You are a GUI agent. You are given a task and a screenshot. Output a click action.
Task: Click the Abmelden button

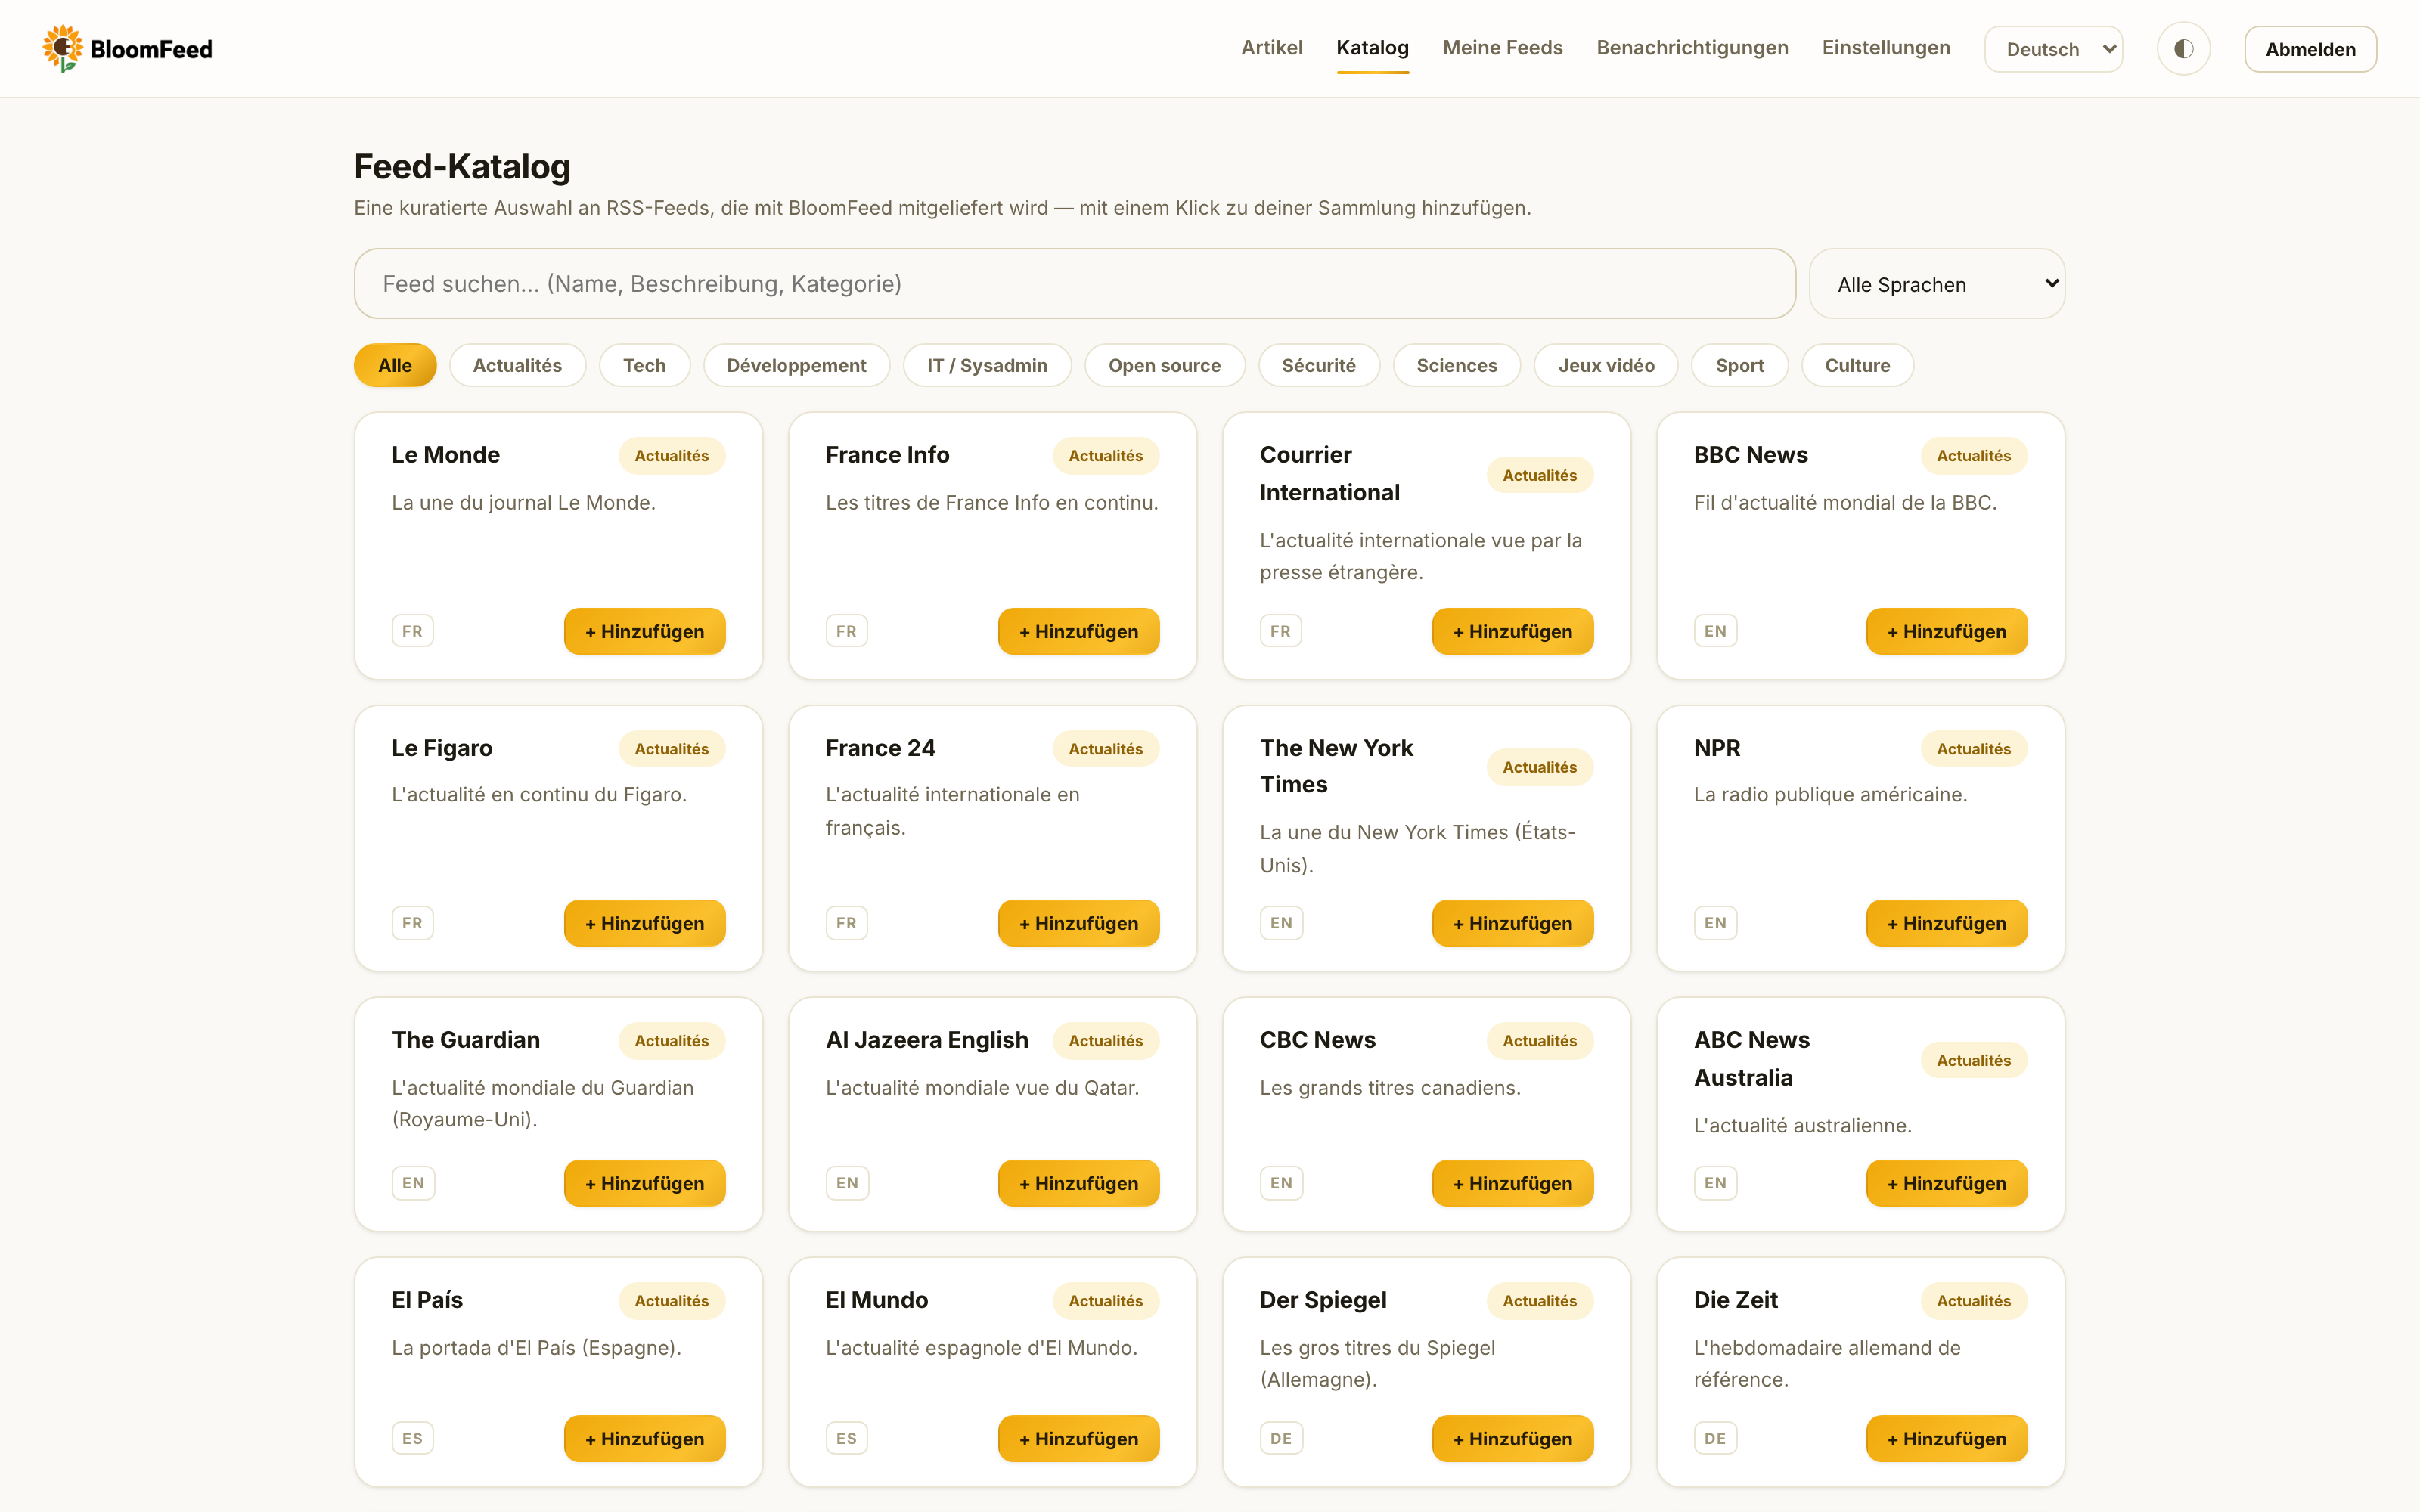click(2310, 49)
